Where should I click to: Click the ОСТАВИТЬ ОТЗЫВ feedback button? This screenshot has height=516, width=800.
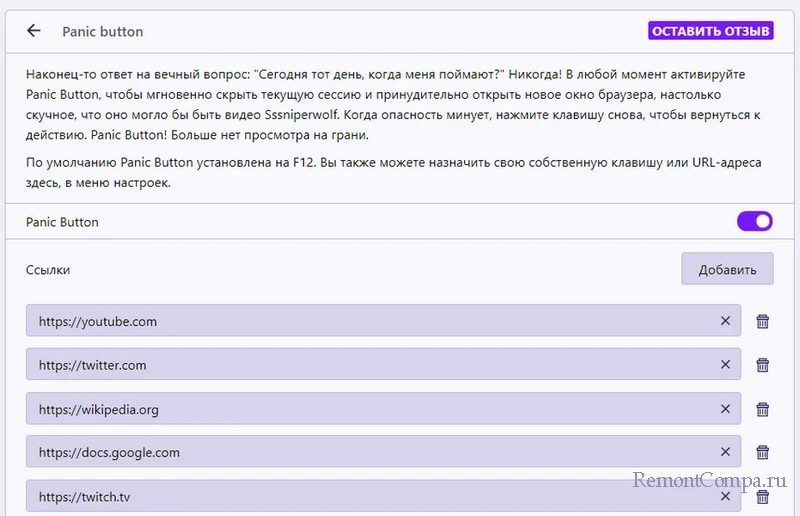[710, 31]
